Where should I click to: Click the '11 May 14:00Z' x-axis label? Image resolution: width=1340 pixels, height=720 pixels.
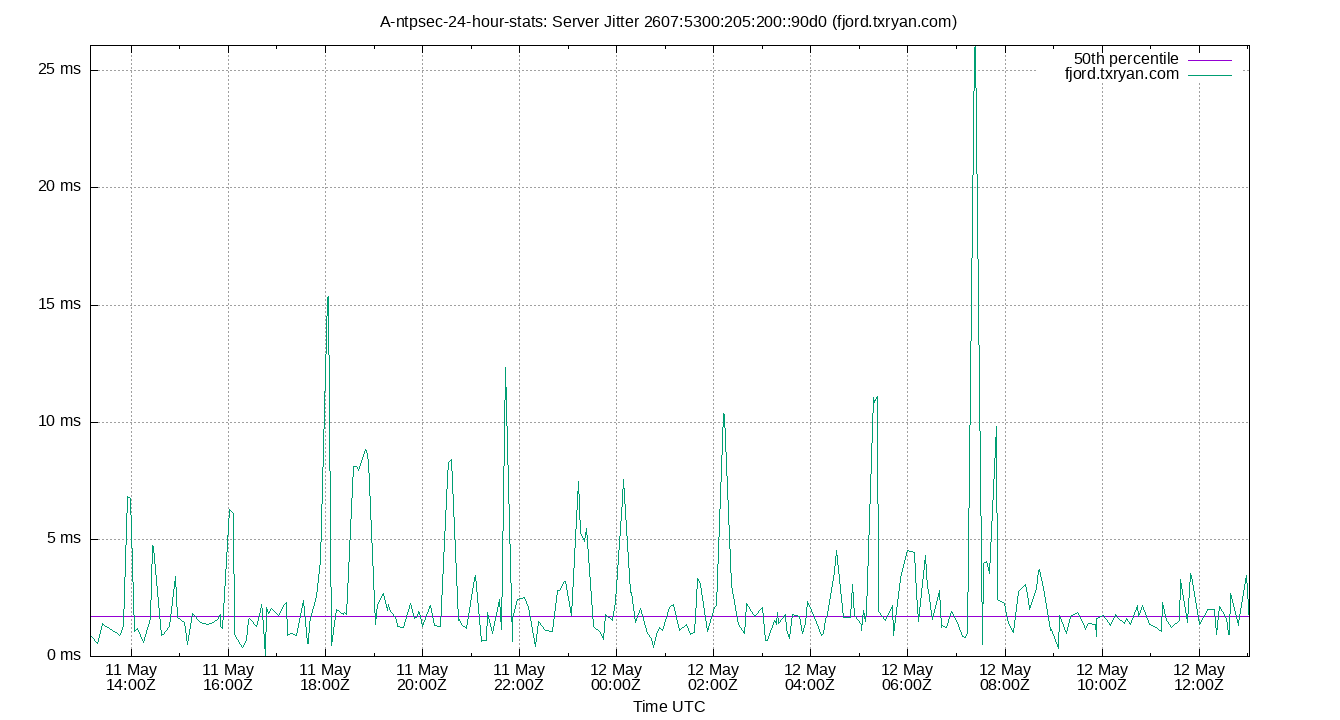[x=131, y=677]
